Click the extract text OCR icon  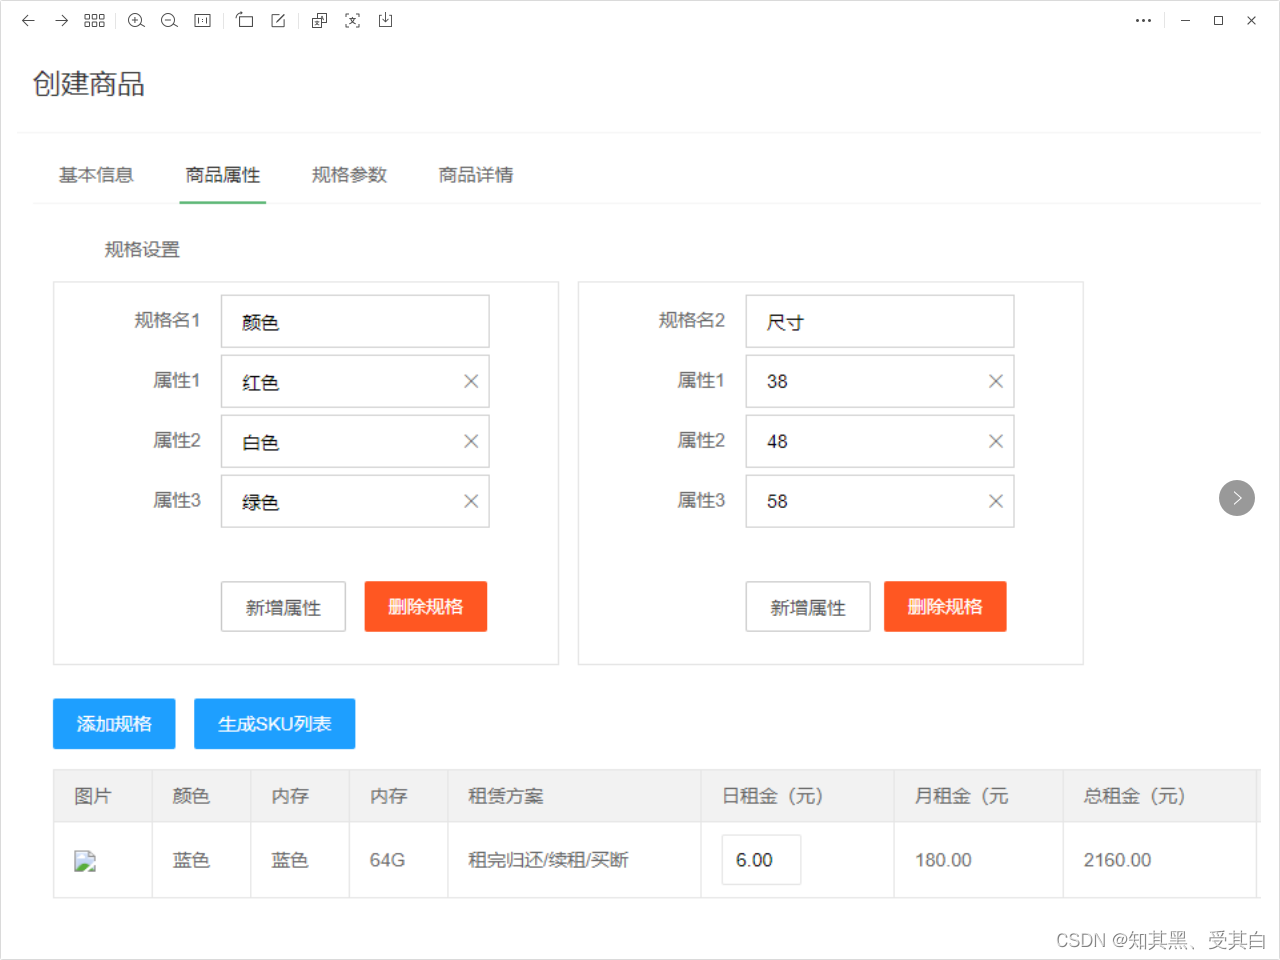(x=352, y=20)
